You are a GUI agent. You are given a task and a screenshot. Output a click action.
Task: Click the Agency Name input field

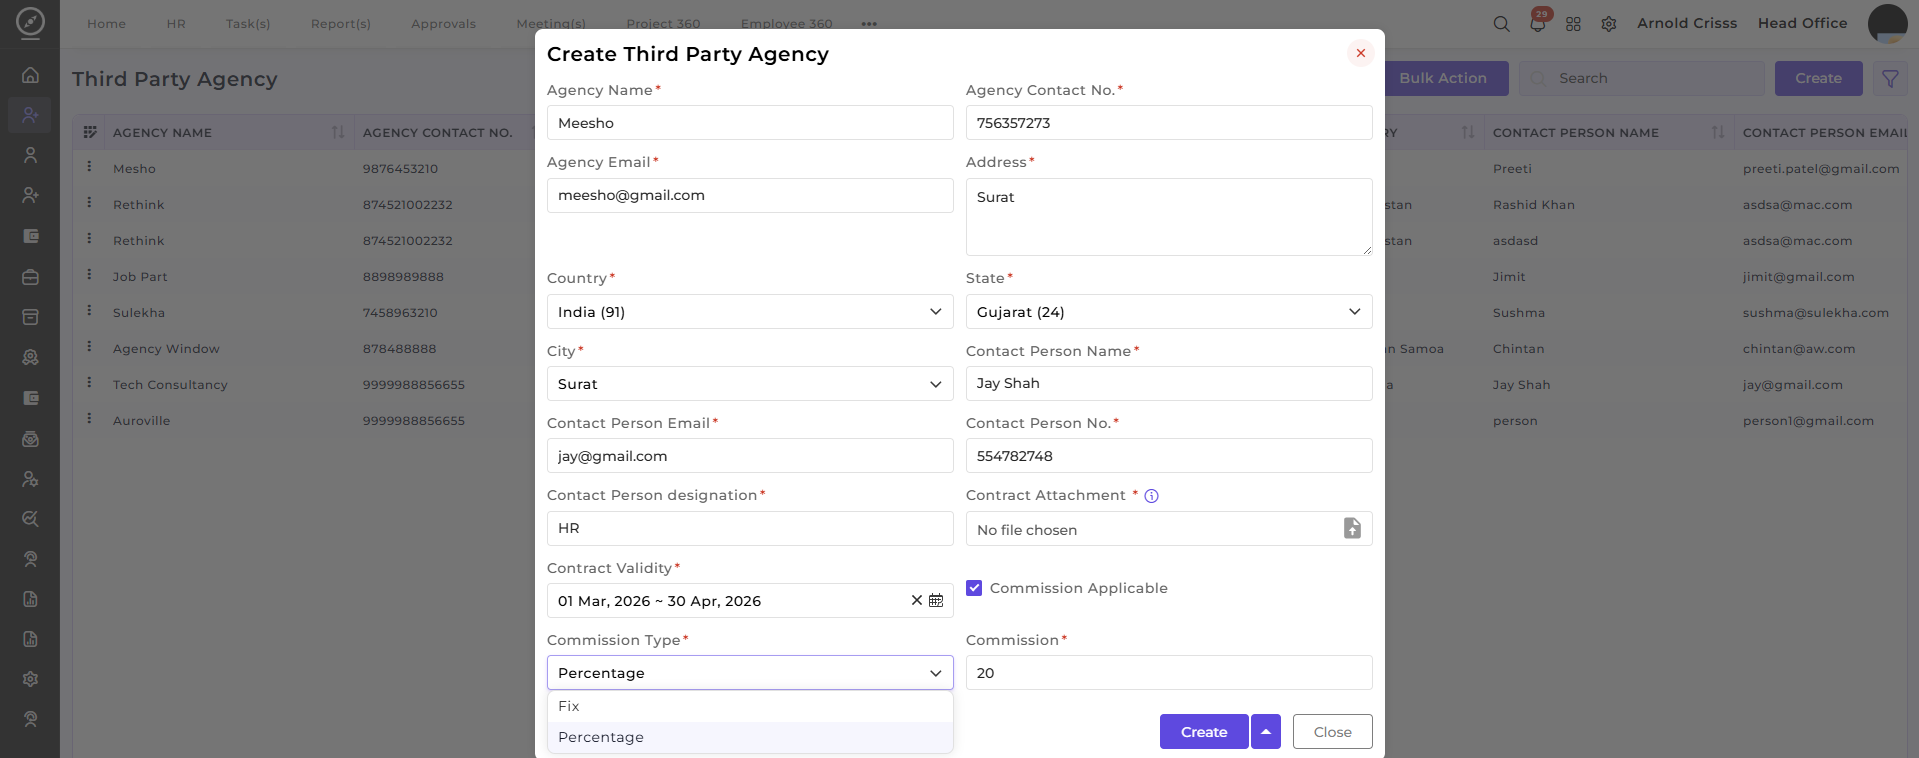750,123
